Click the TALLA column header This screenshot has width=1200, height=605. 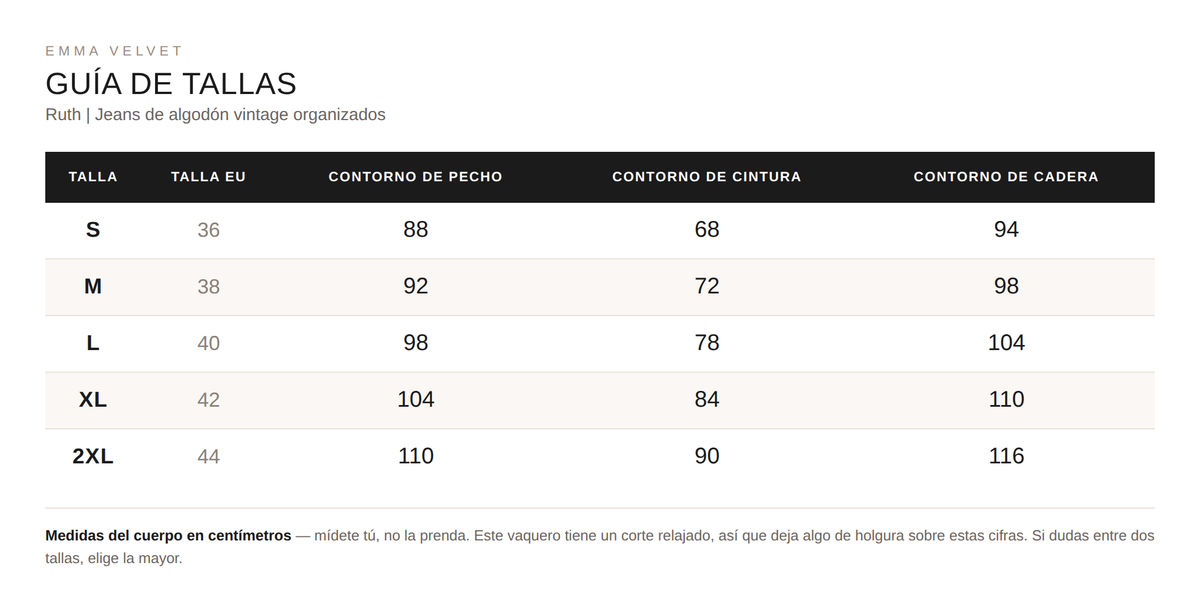click(93, 177)
